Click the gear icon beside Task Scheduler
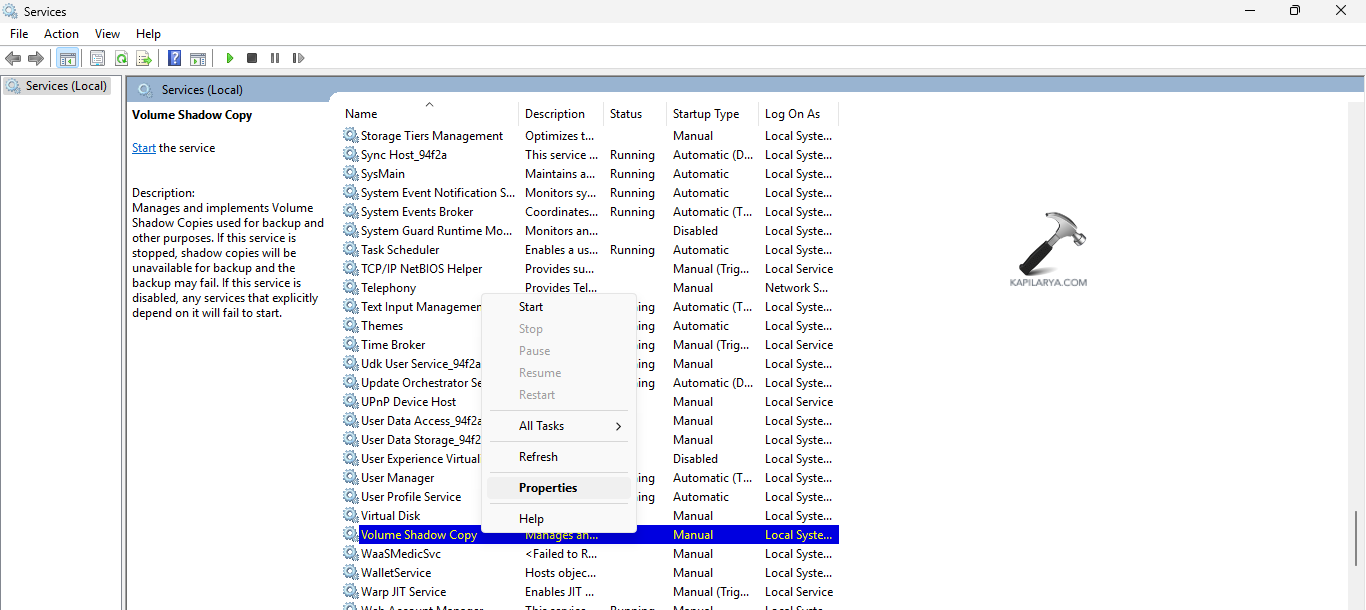 point(350,250)
